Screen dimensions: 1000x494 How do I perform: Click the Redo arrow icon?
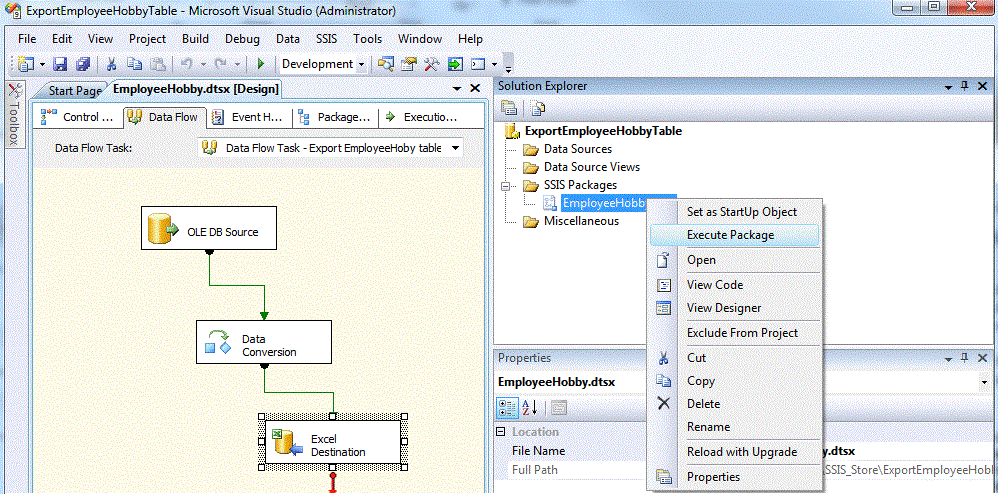click(x=221, y=64)
